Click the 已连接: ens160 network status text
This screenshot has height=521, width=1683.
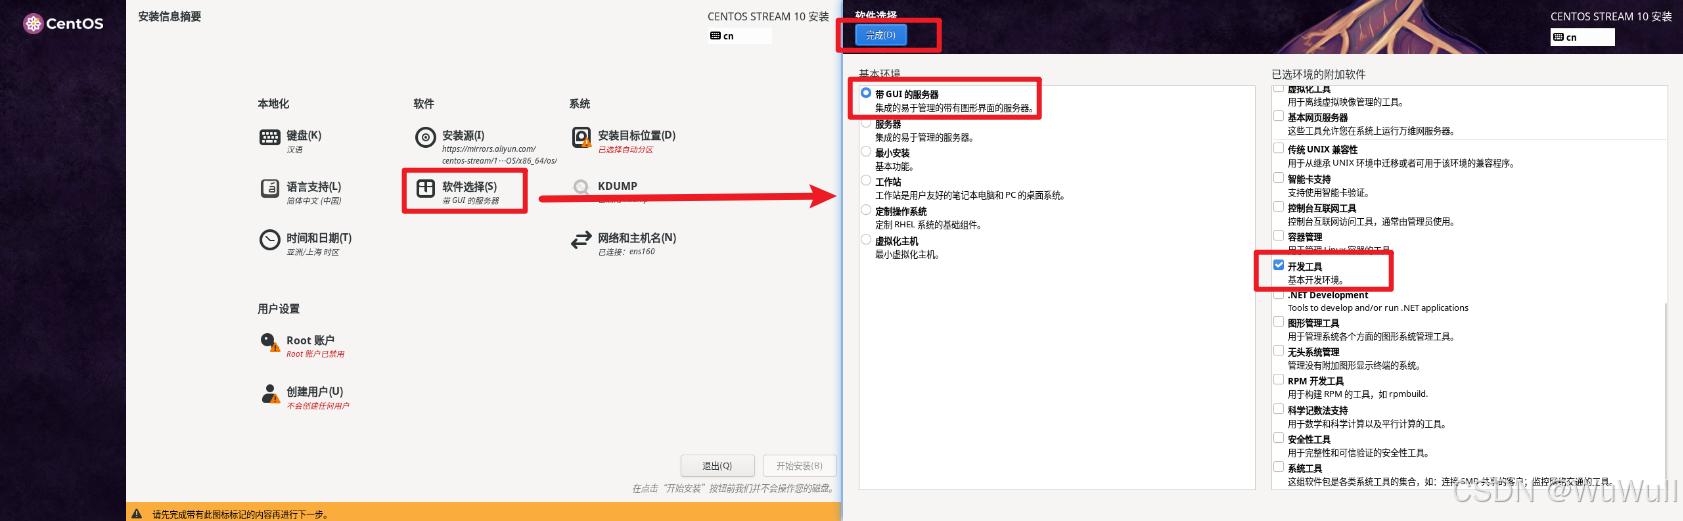pyautogui.click(x=627, y=252)
